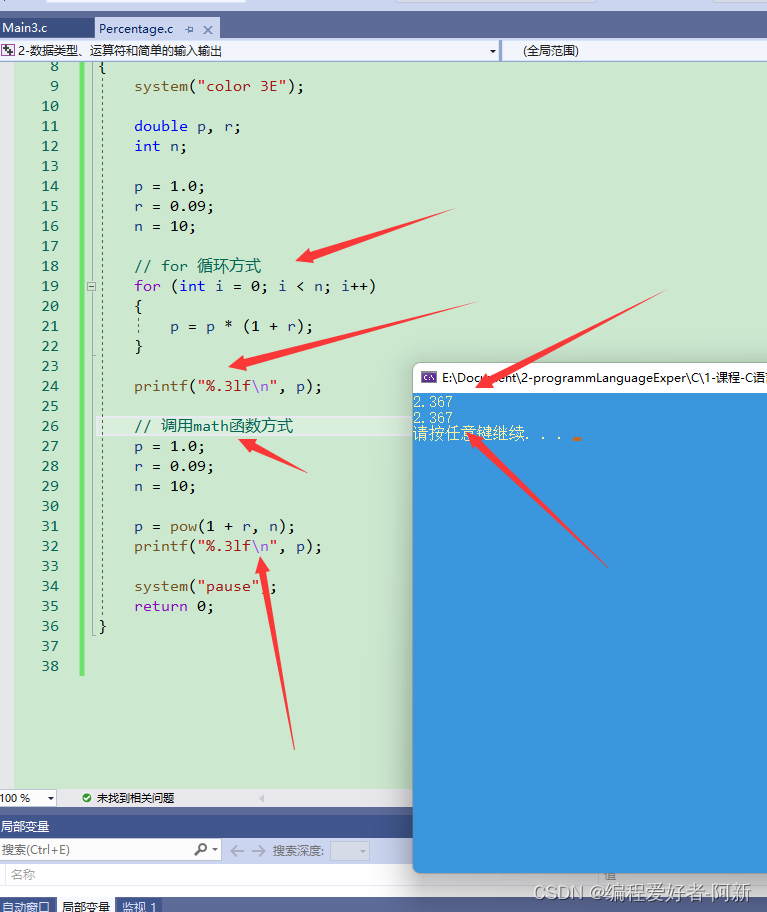Open the (全局范围) scope dropdown
Screen dimensions: 767x912
click(634, 51)
